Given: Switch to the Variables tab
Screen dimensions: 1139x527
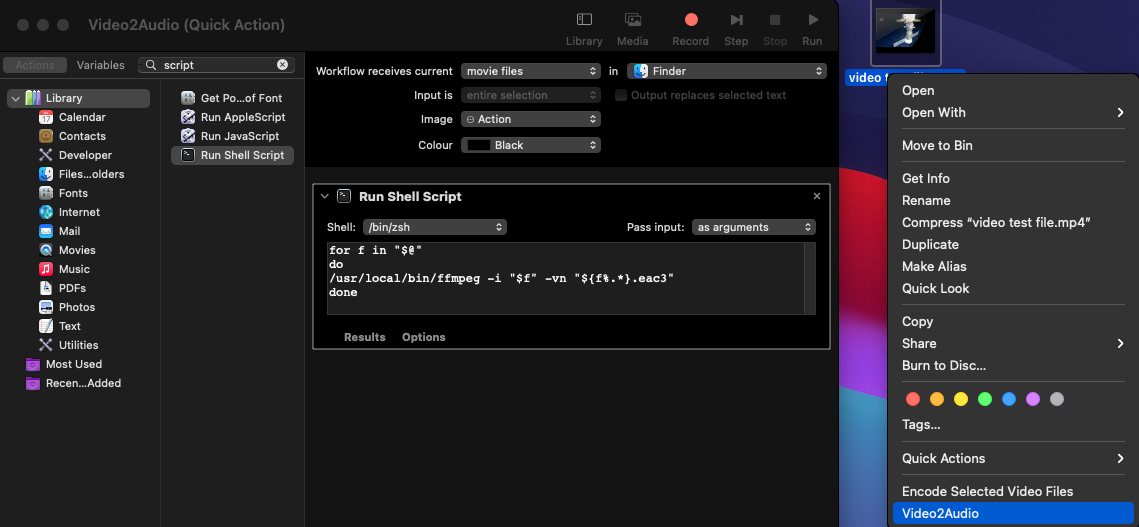Looking at the screenshot, I should tap(101, 65).
